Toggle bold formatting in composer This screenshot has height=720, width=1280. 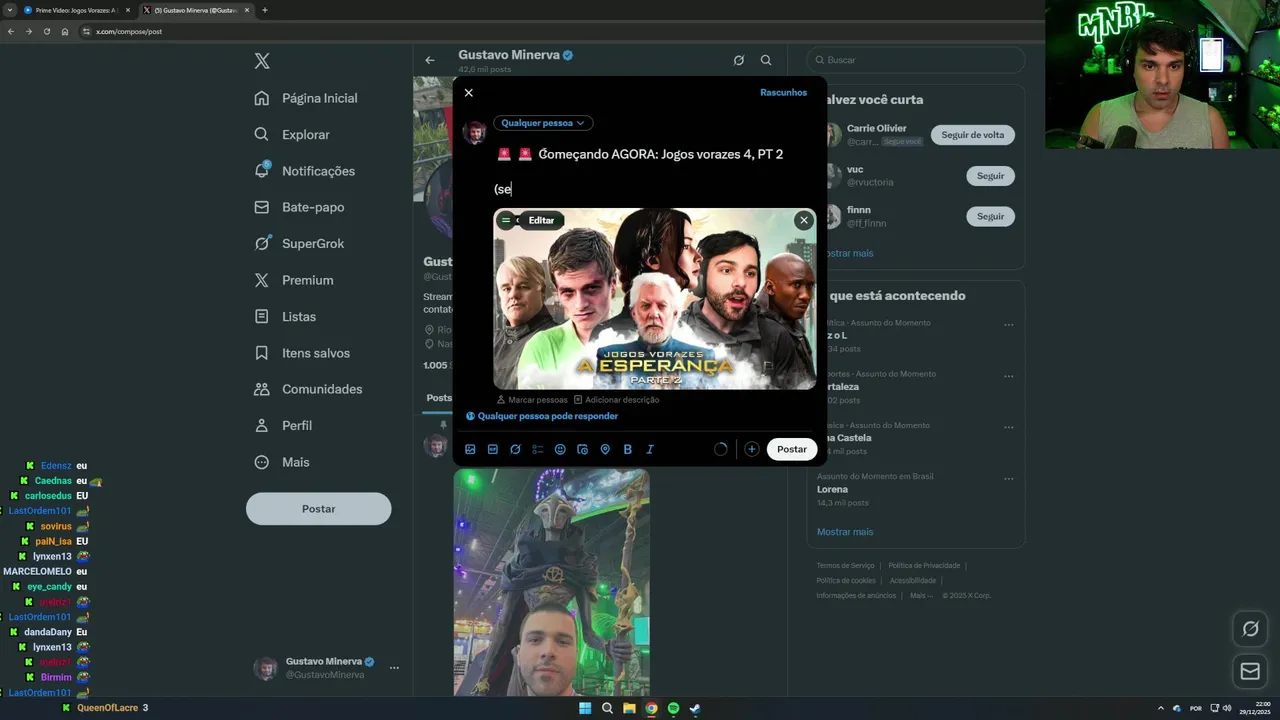pos(627,450)
